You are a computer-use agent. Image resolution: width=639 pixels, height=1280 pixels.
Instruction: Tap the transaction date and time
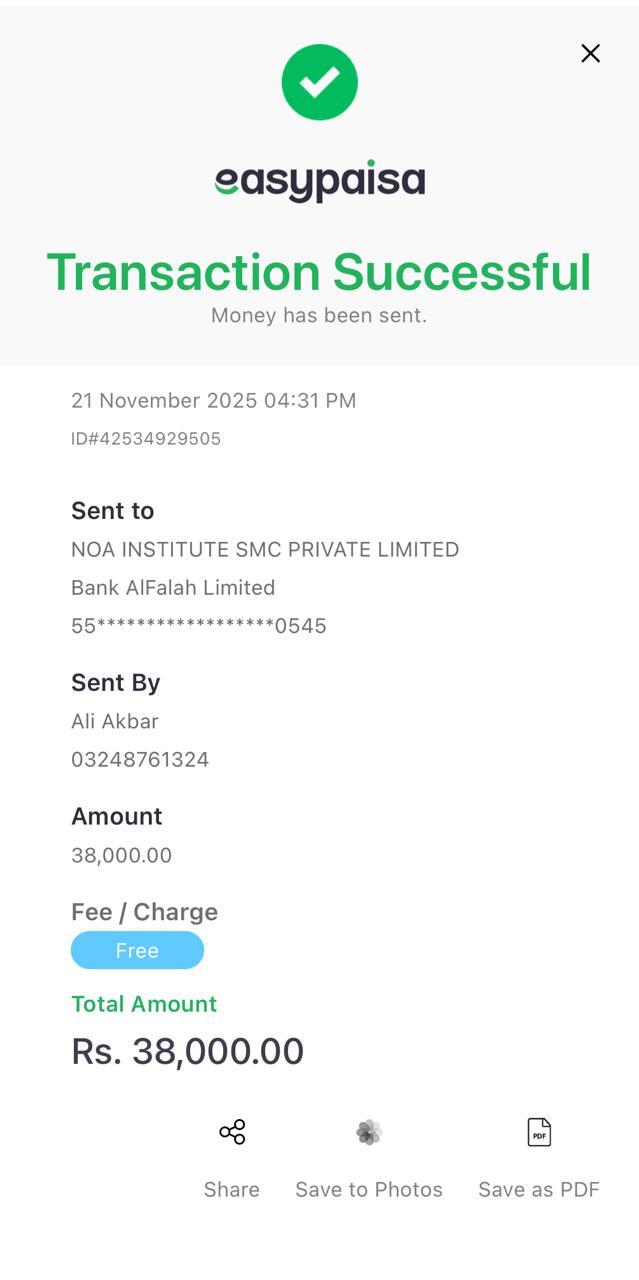pos(213,401)
